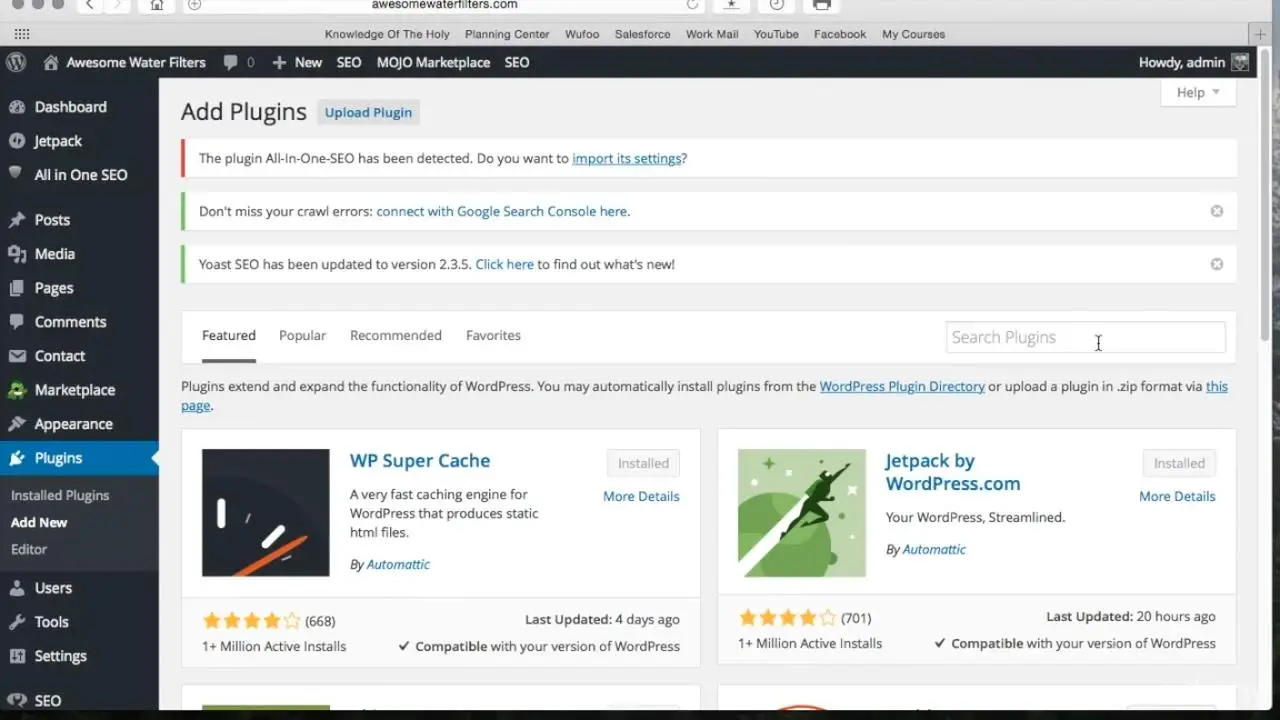This screenshot has width=1280, height=720.
Task: Click the Appearance paintbrush icon
Action: pos(17,424)
